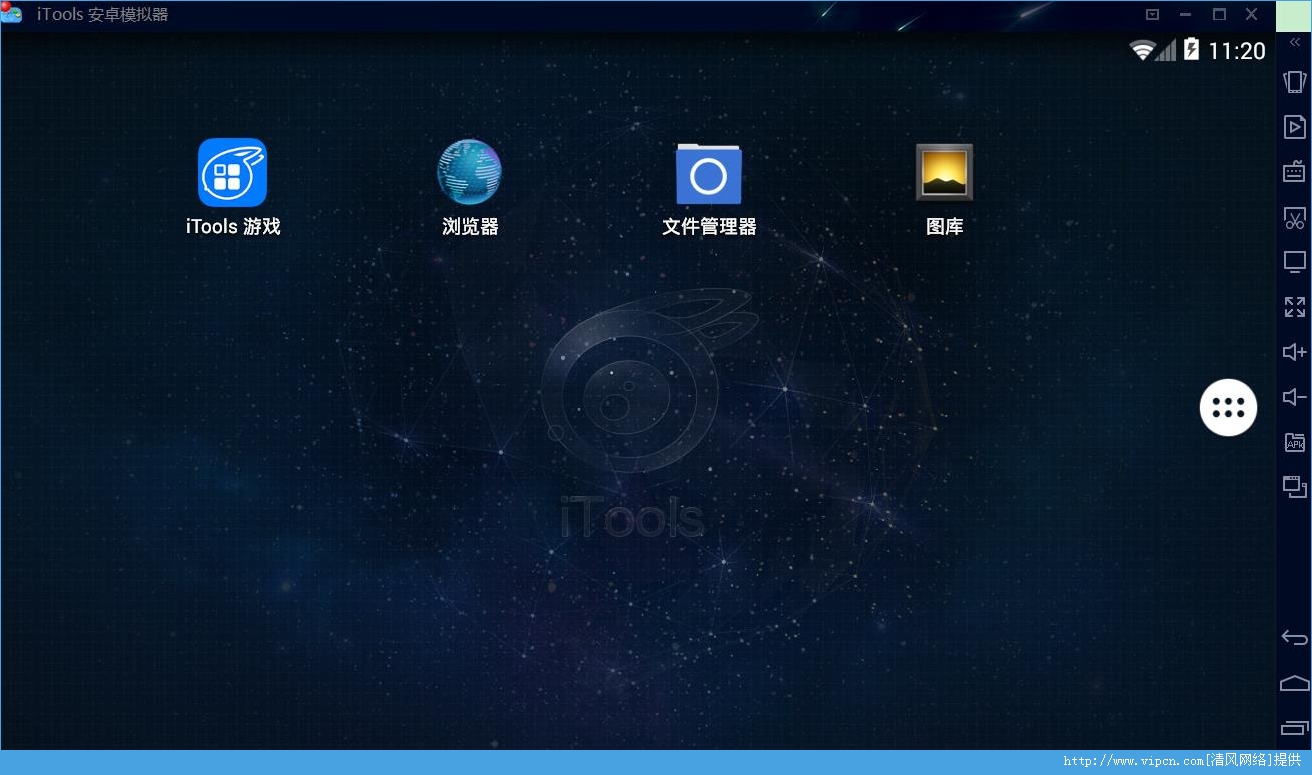
Task: Close the iTools emulator window
Action: (1251, 14)
